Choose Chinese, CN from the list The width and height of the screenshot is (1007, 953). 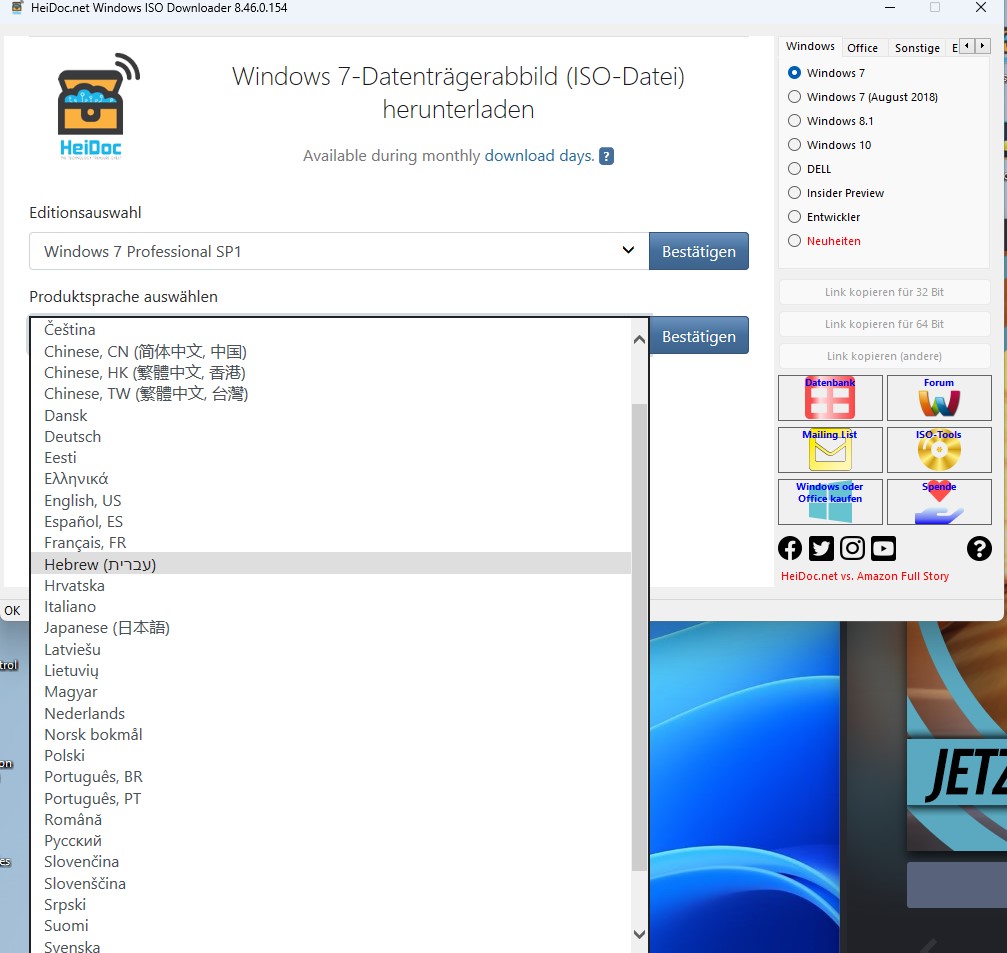[x=331, y=351]
